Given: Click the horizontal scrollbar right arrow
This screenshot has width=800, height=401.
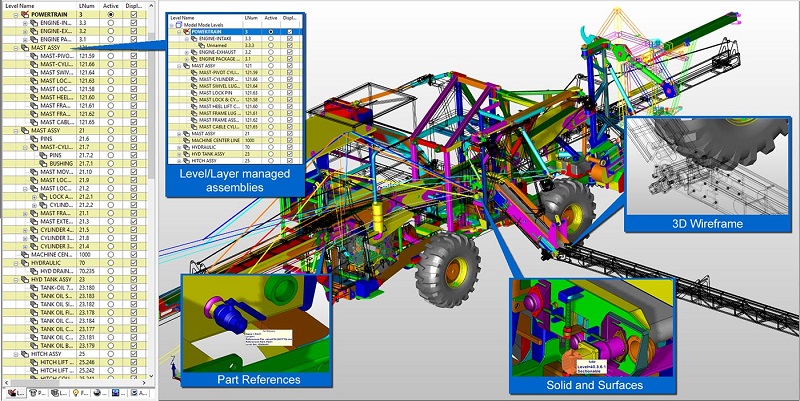Looking at the screenshot, I should [143, 383].
